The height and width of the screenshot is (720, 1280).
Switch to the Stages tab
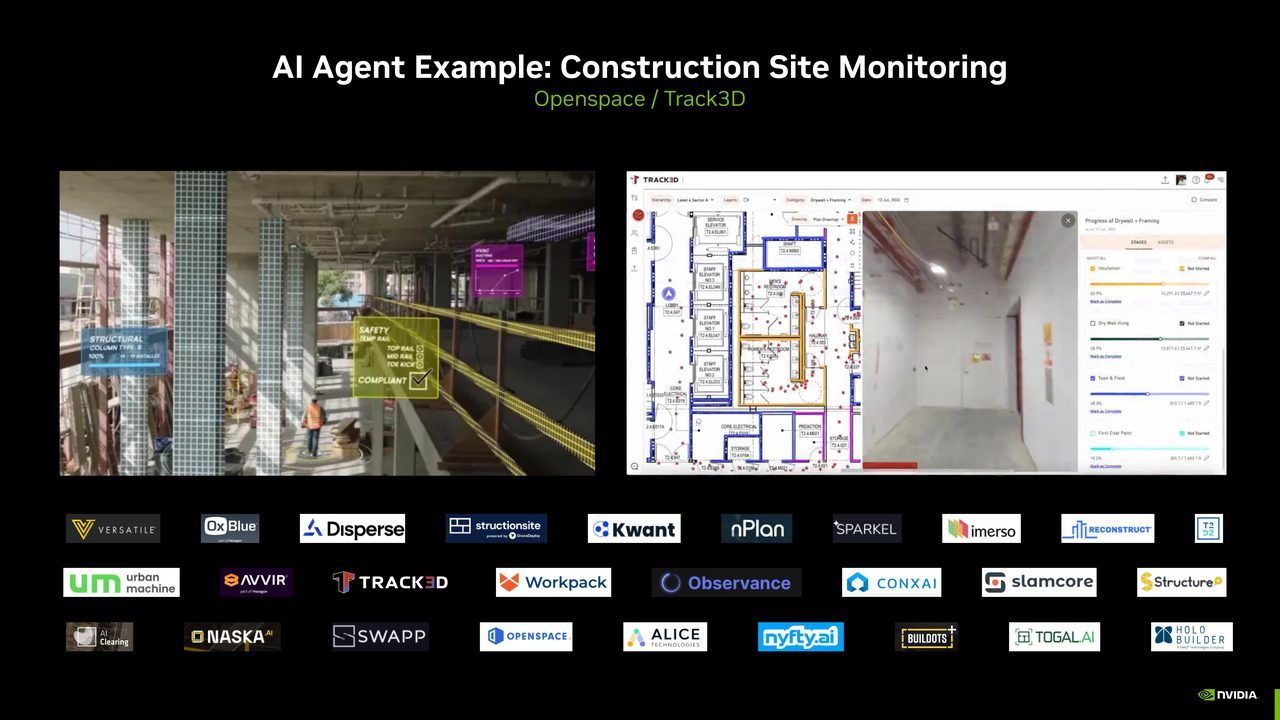tap(1139, 242)
